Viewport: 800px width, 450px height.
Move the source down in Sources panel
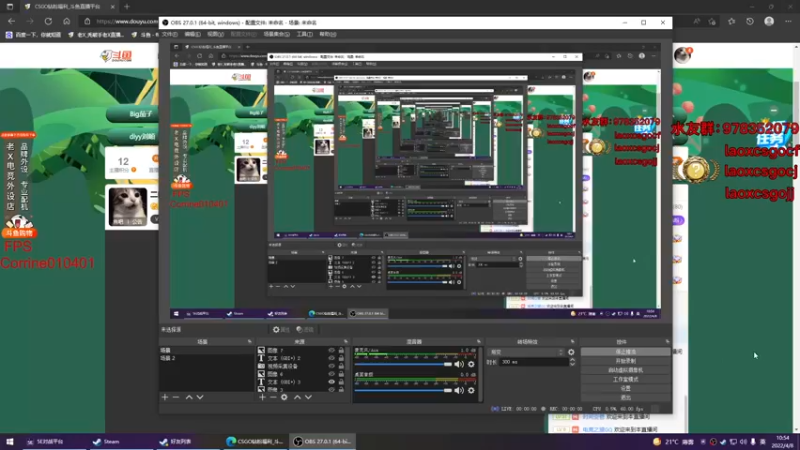(x=308, y=397)
